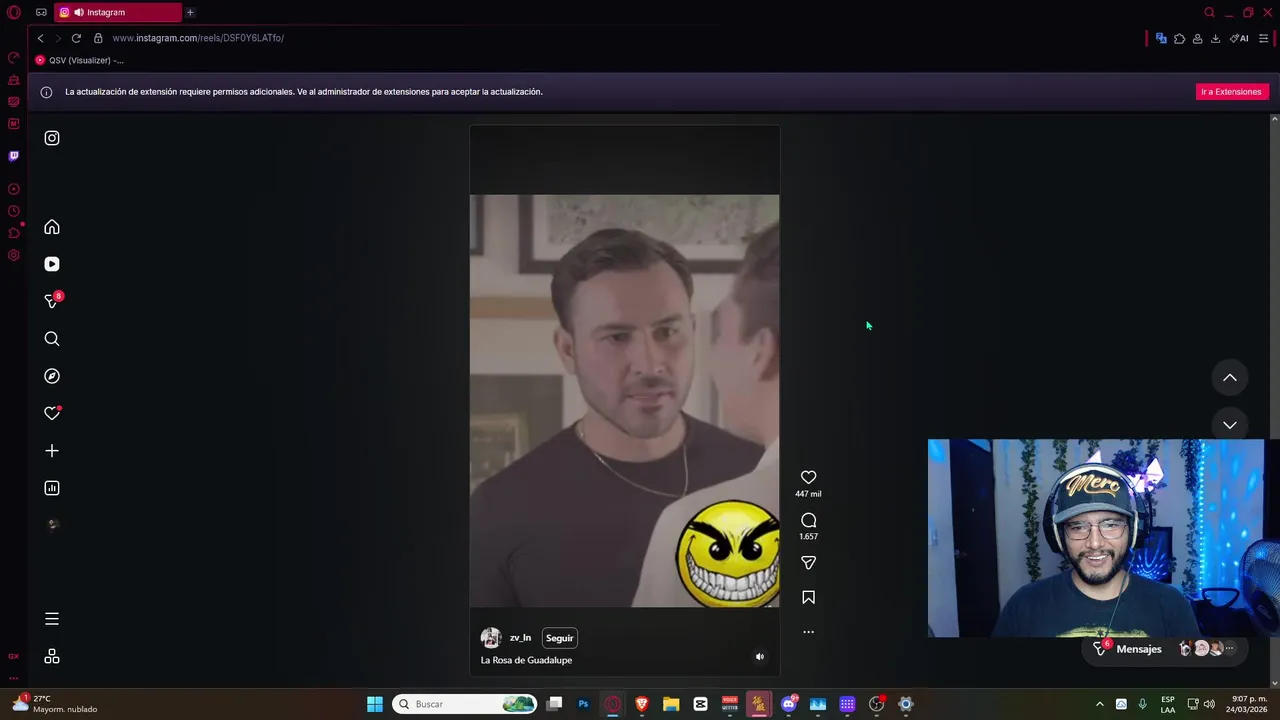Open zv_ln profile picture
Image resolution: width=1280 pixels, height=720 pixels.
pos(491,638)
